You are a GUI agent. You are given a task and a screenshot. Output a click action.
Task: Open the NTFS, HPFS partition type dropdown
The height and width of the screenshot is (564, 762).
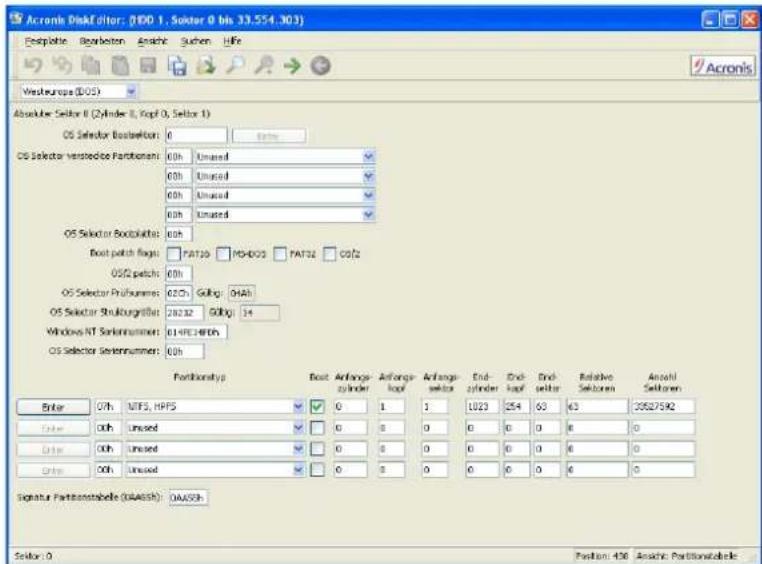coord(298,407)
